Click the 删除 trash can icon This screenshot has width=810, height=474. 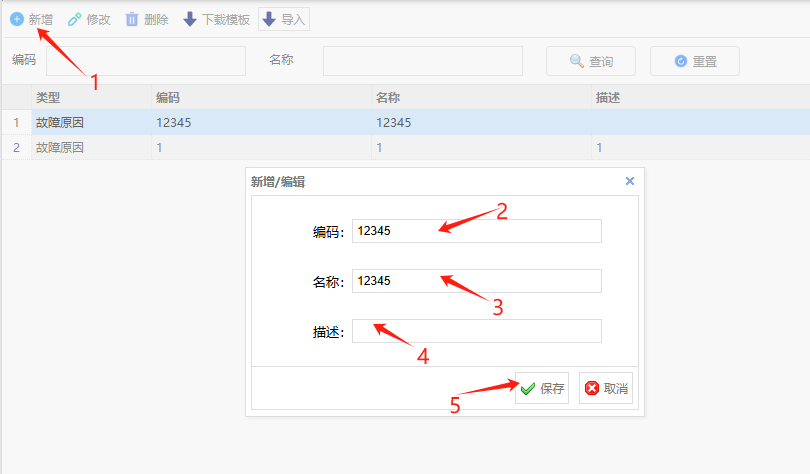tap(132, 19)
